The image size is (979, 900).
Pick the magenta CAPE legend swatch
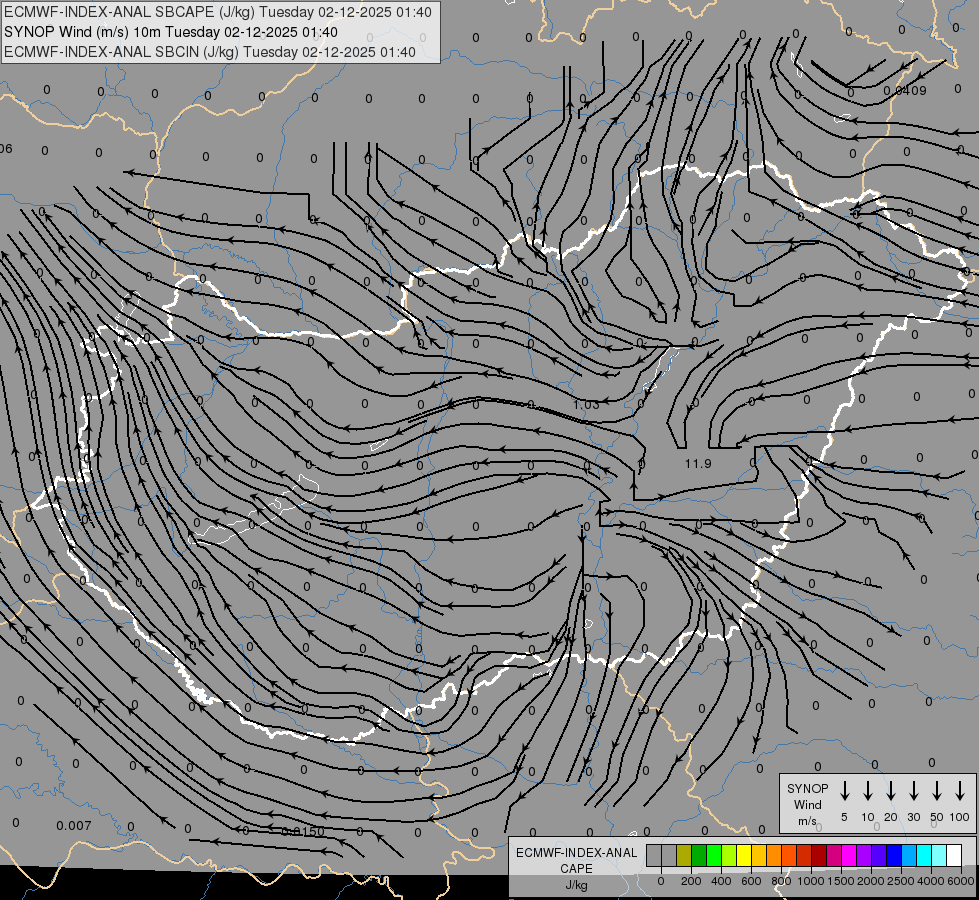849,855
